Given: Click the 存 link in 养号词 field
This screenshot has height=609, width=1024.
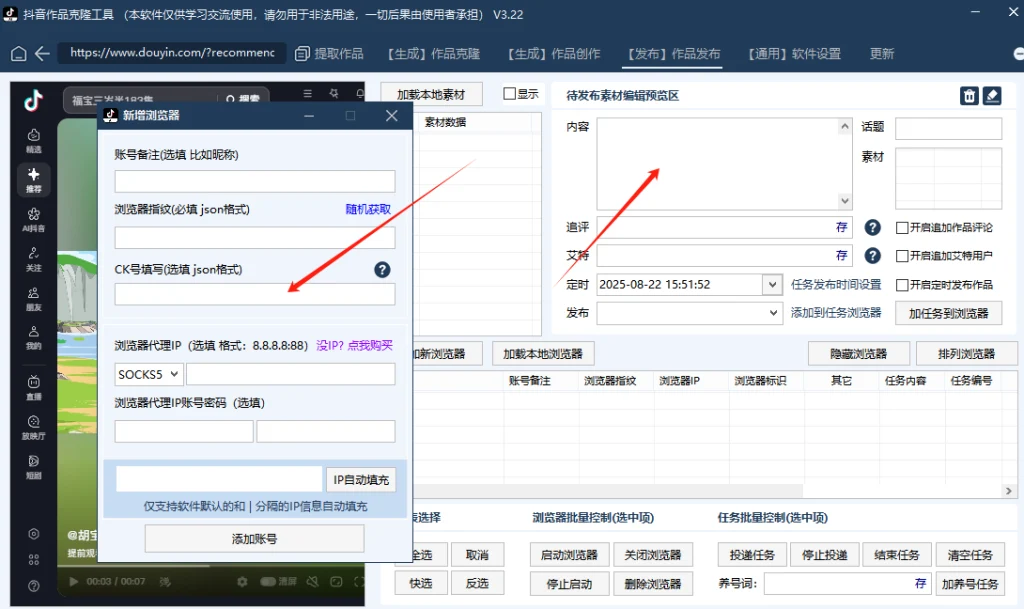Looking at the screenshot, I should click(920, 583).
